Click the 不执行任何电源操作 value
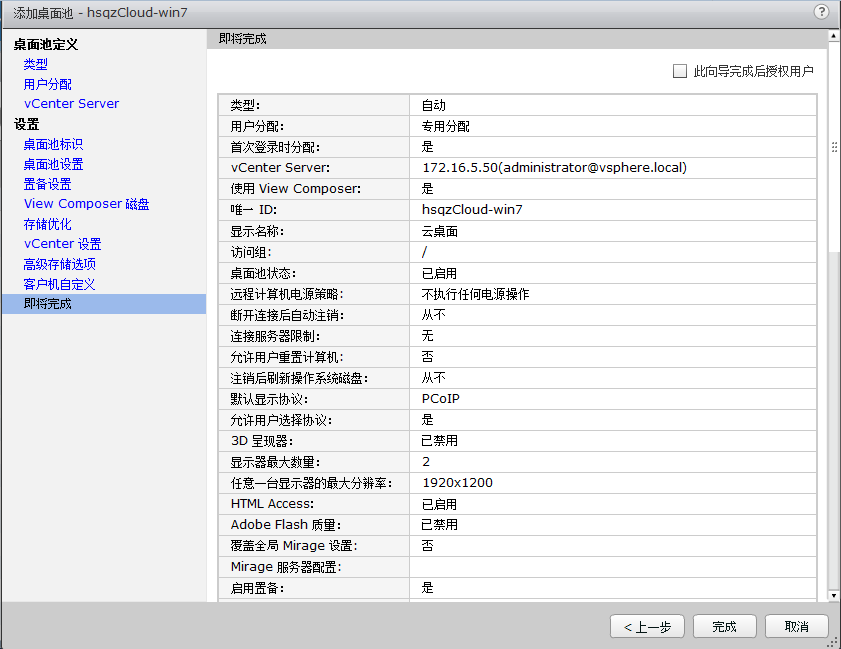The image size is (841, 649). pyautogui.click(x=475, y=294)
